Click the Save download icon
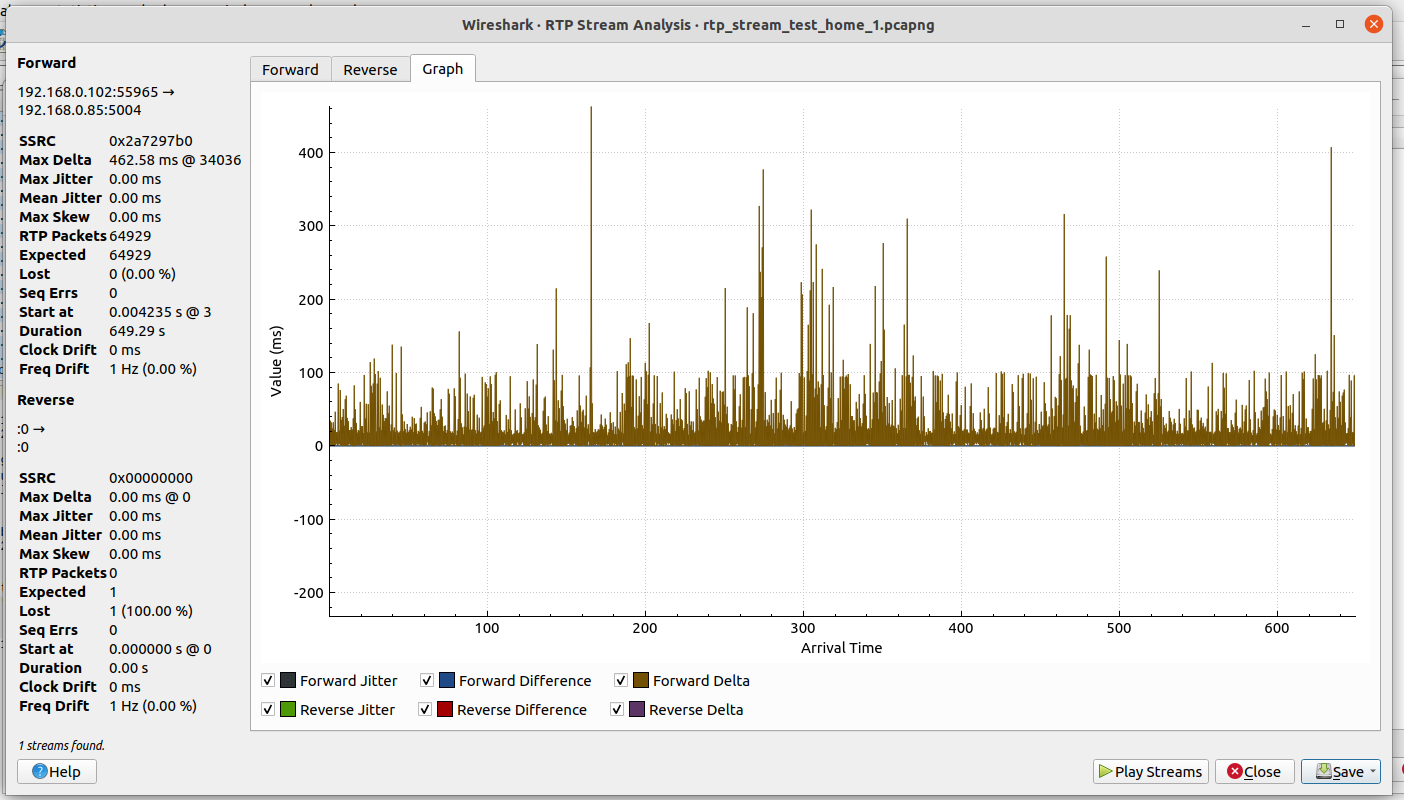 1323,771
